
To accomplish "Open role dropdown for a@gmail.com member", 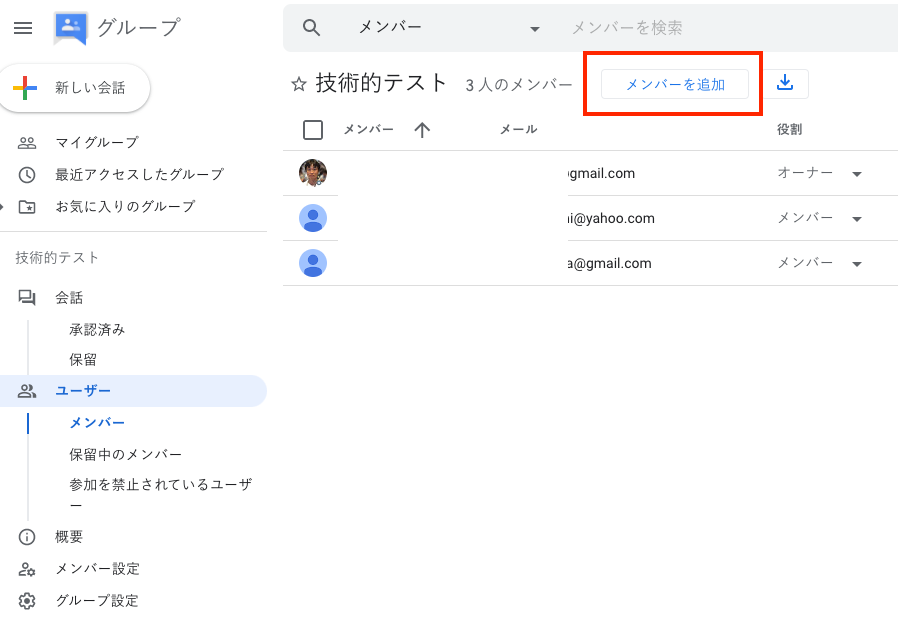I will 857,264.
